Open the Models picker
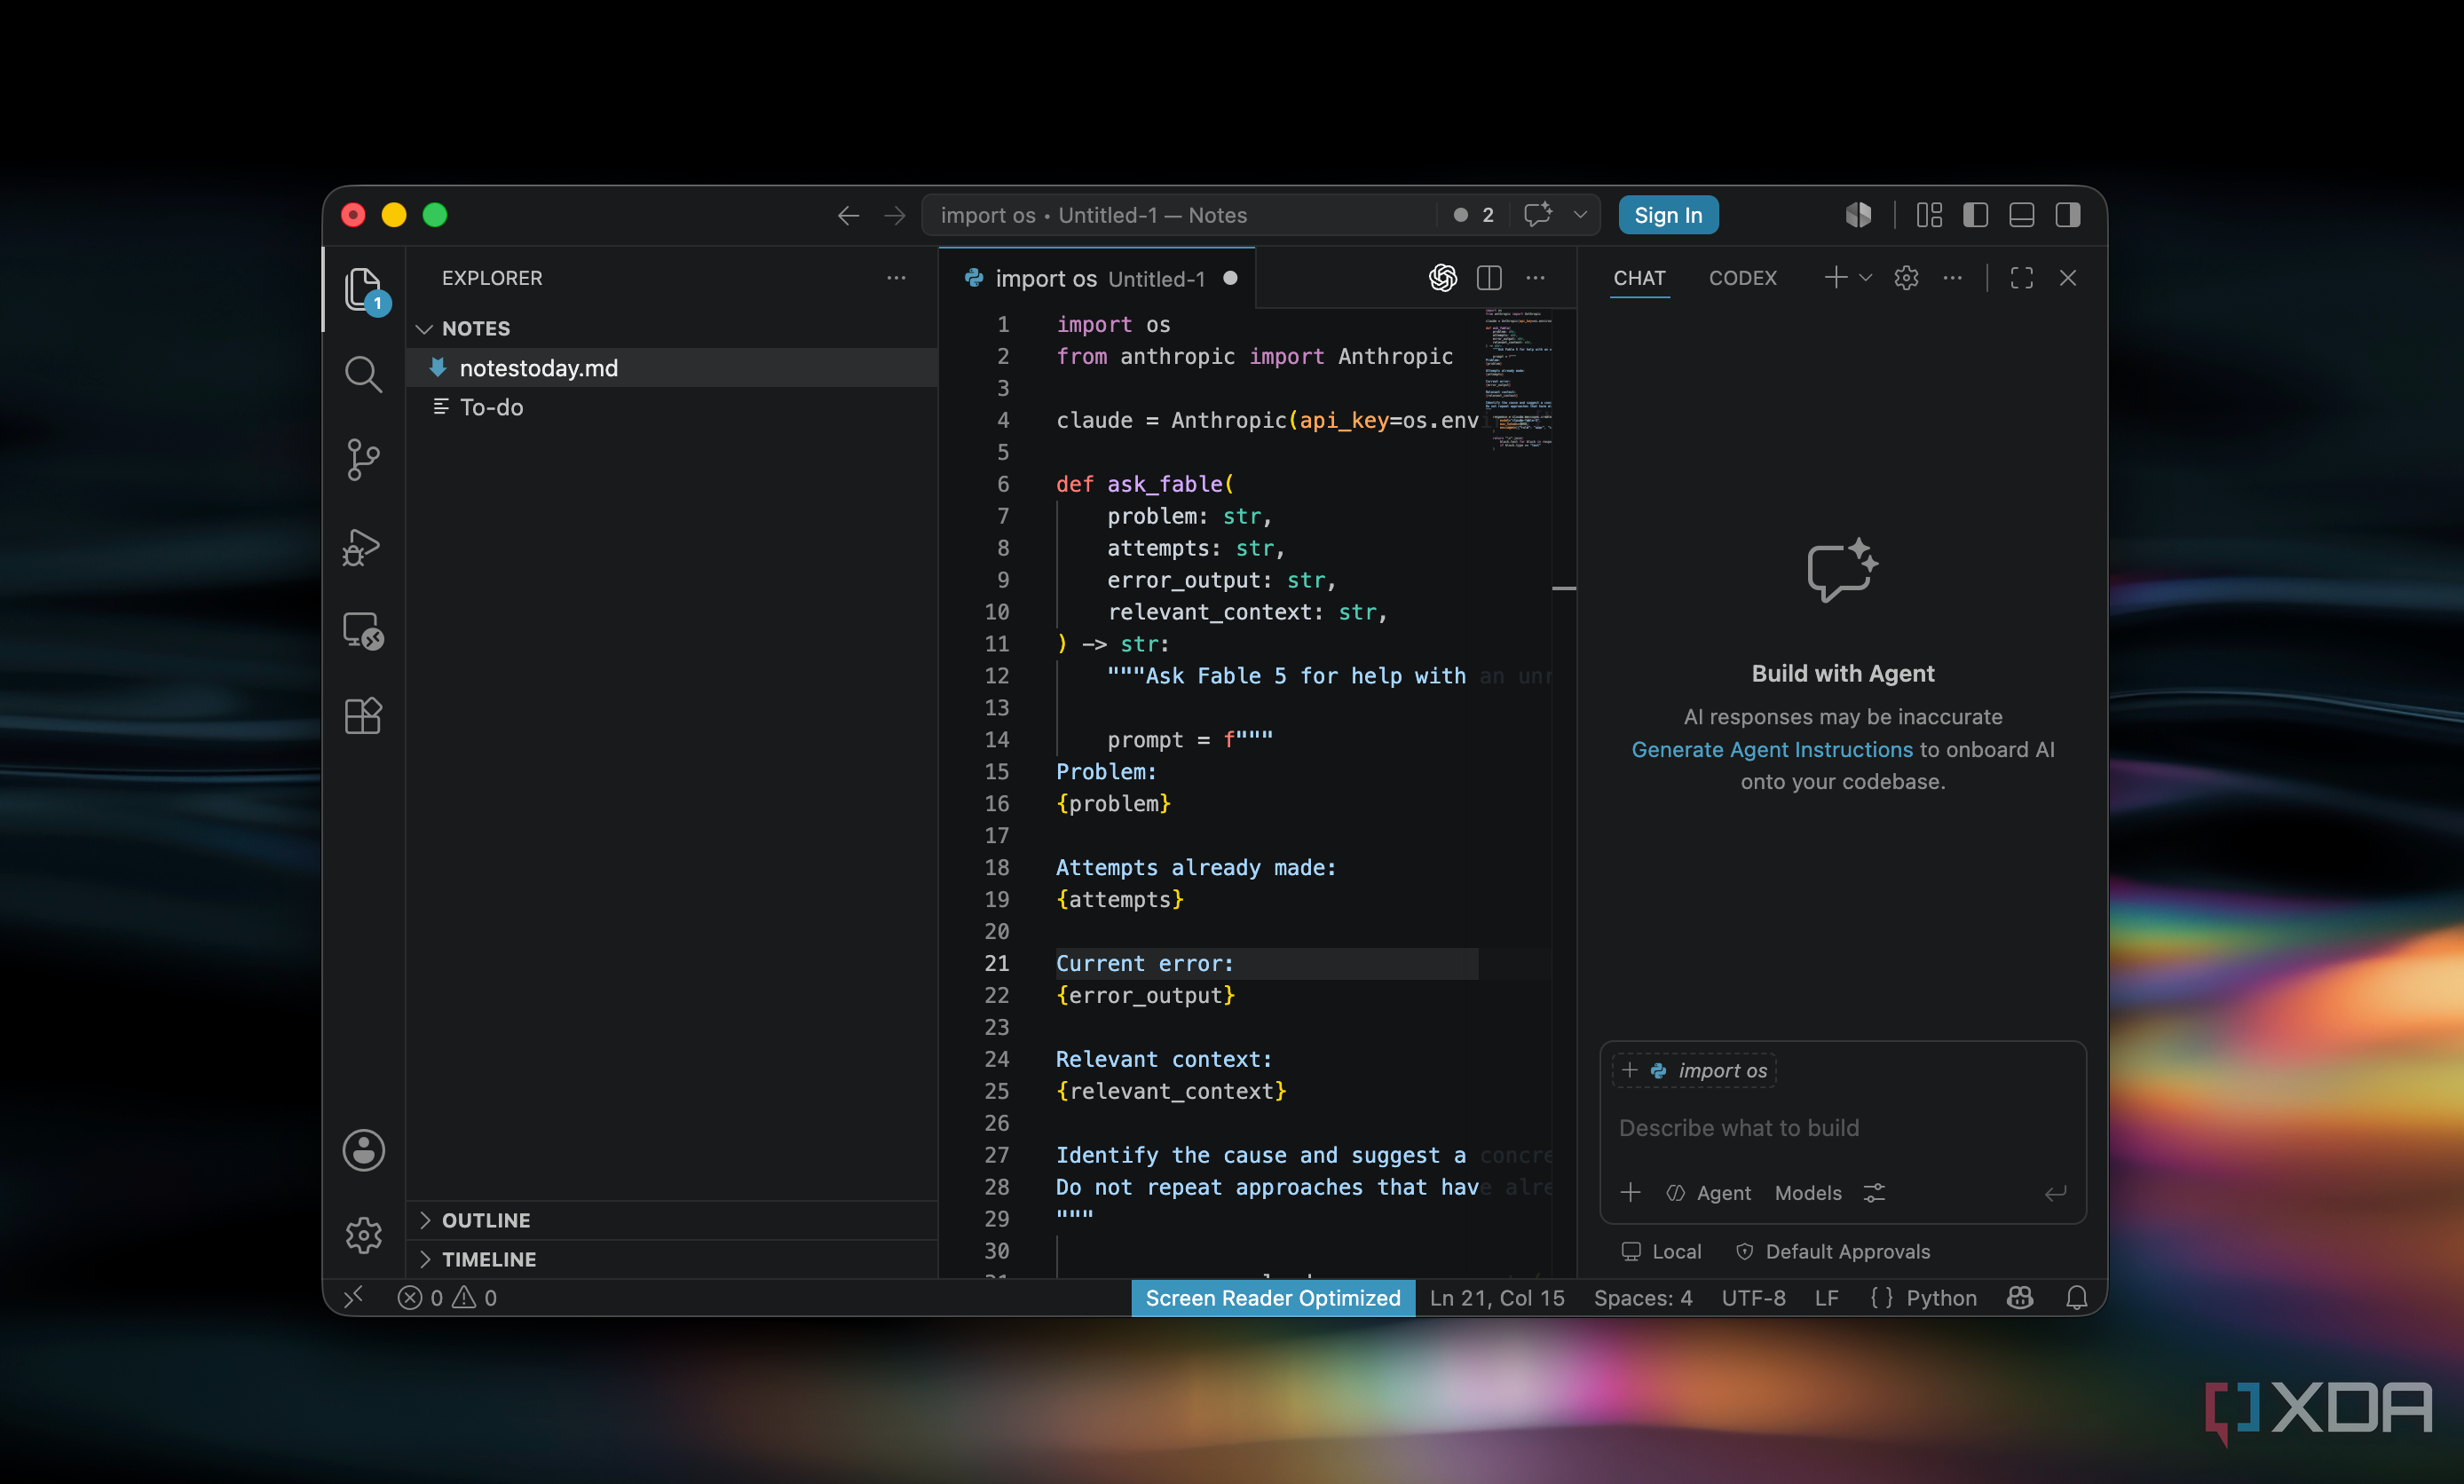 1808,1192
